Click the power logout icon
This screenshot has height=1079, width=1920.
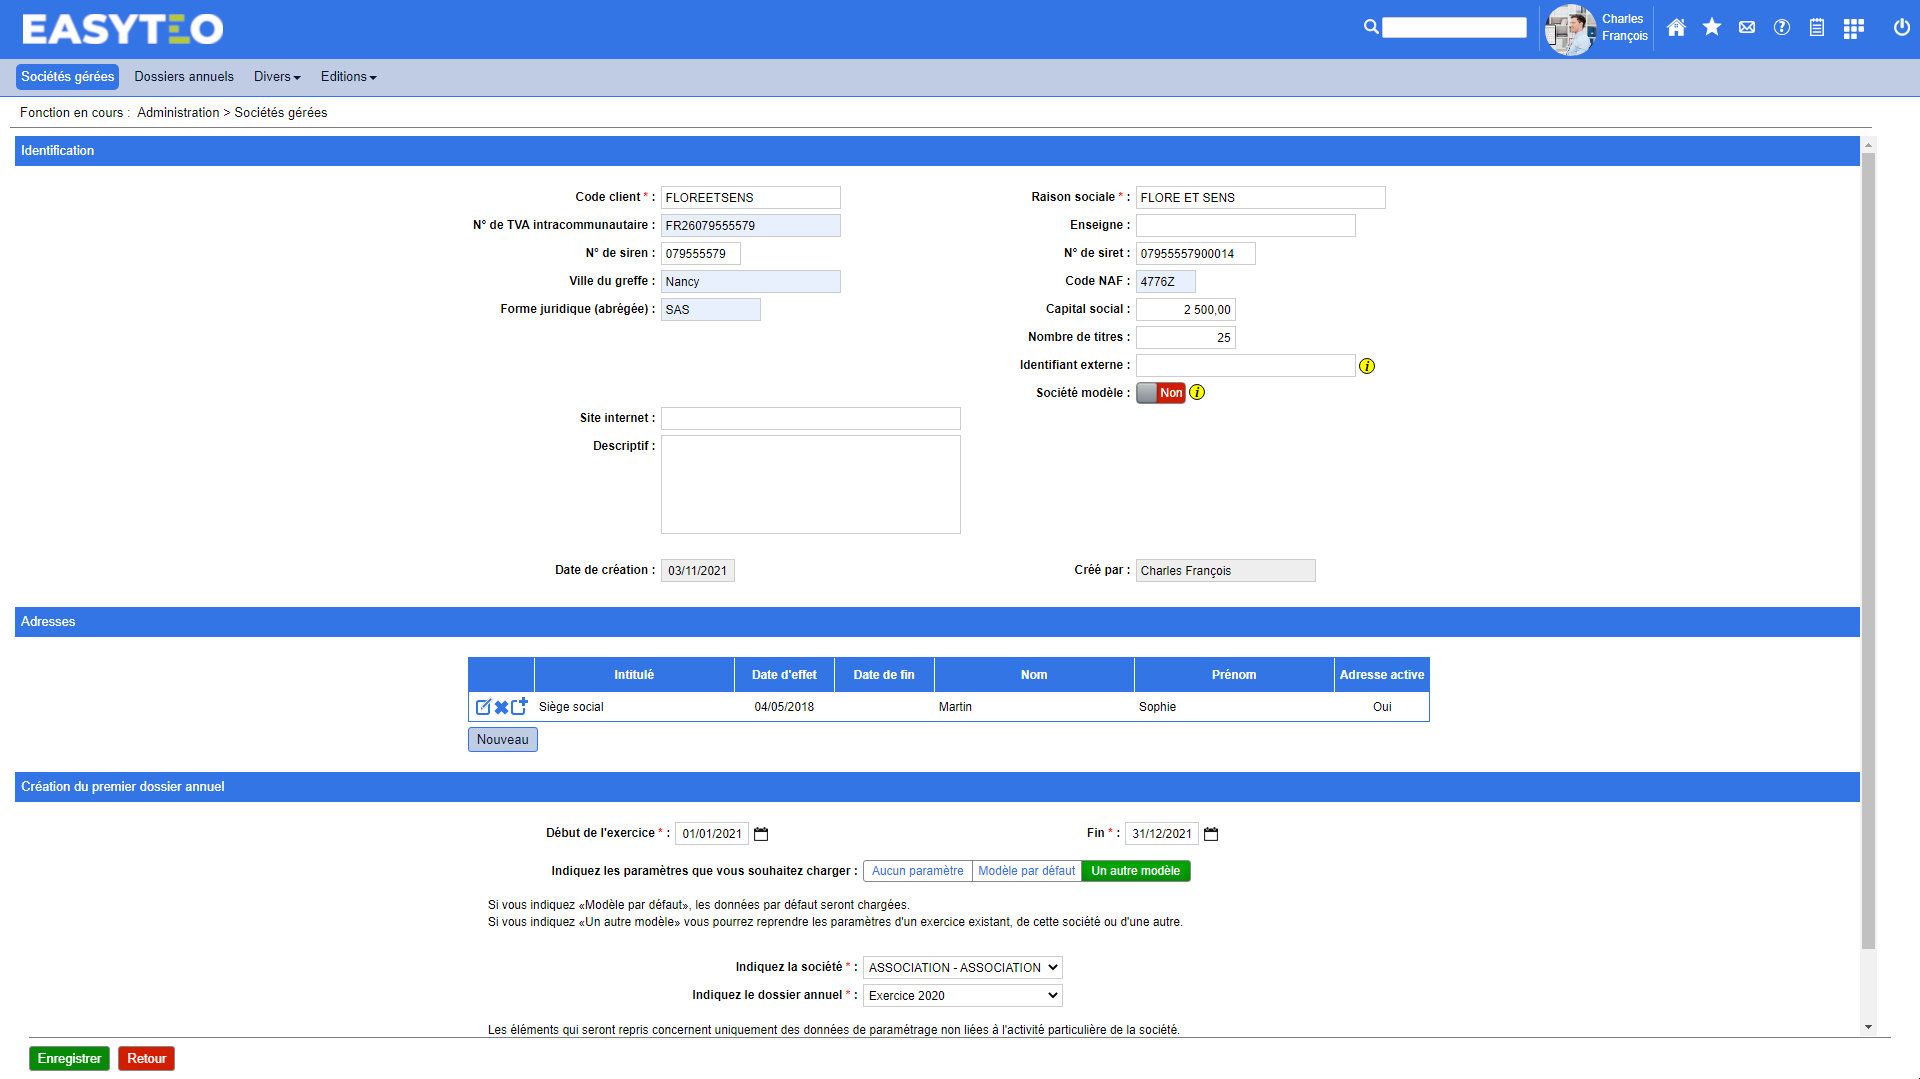[1901, 28]
